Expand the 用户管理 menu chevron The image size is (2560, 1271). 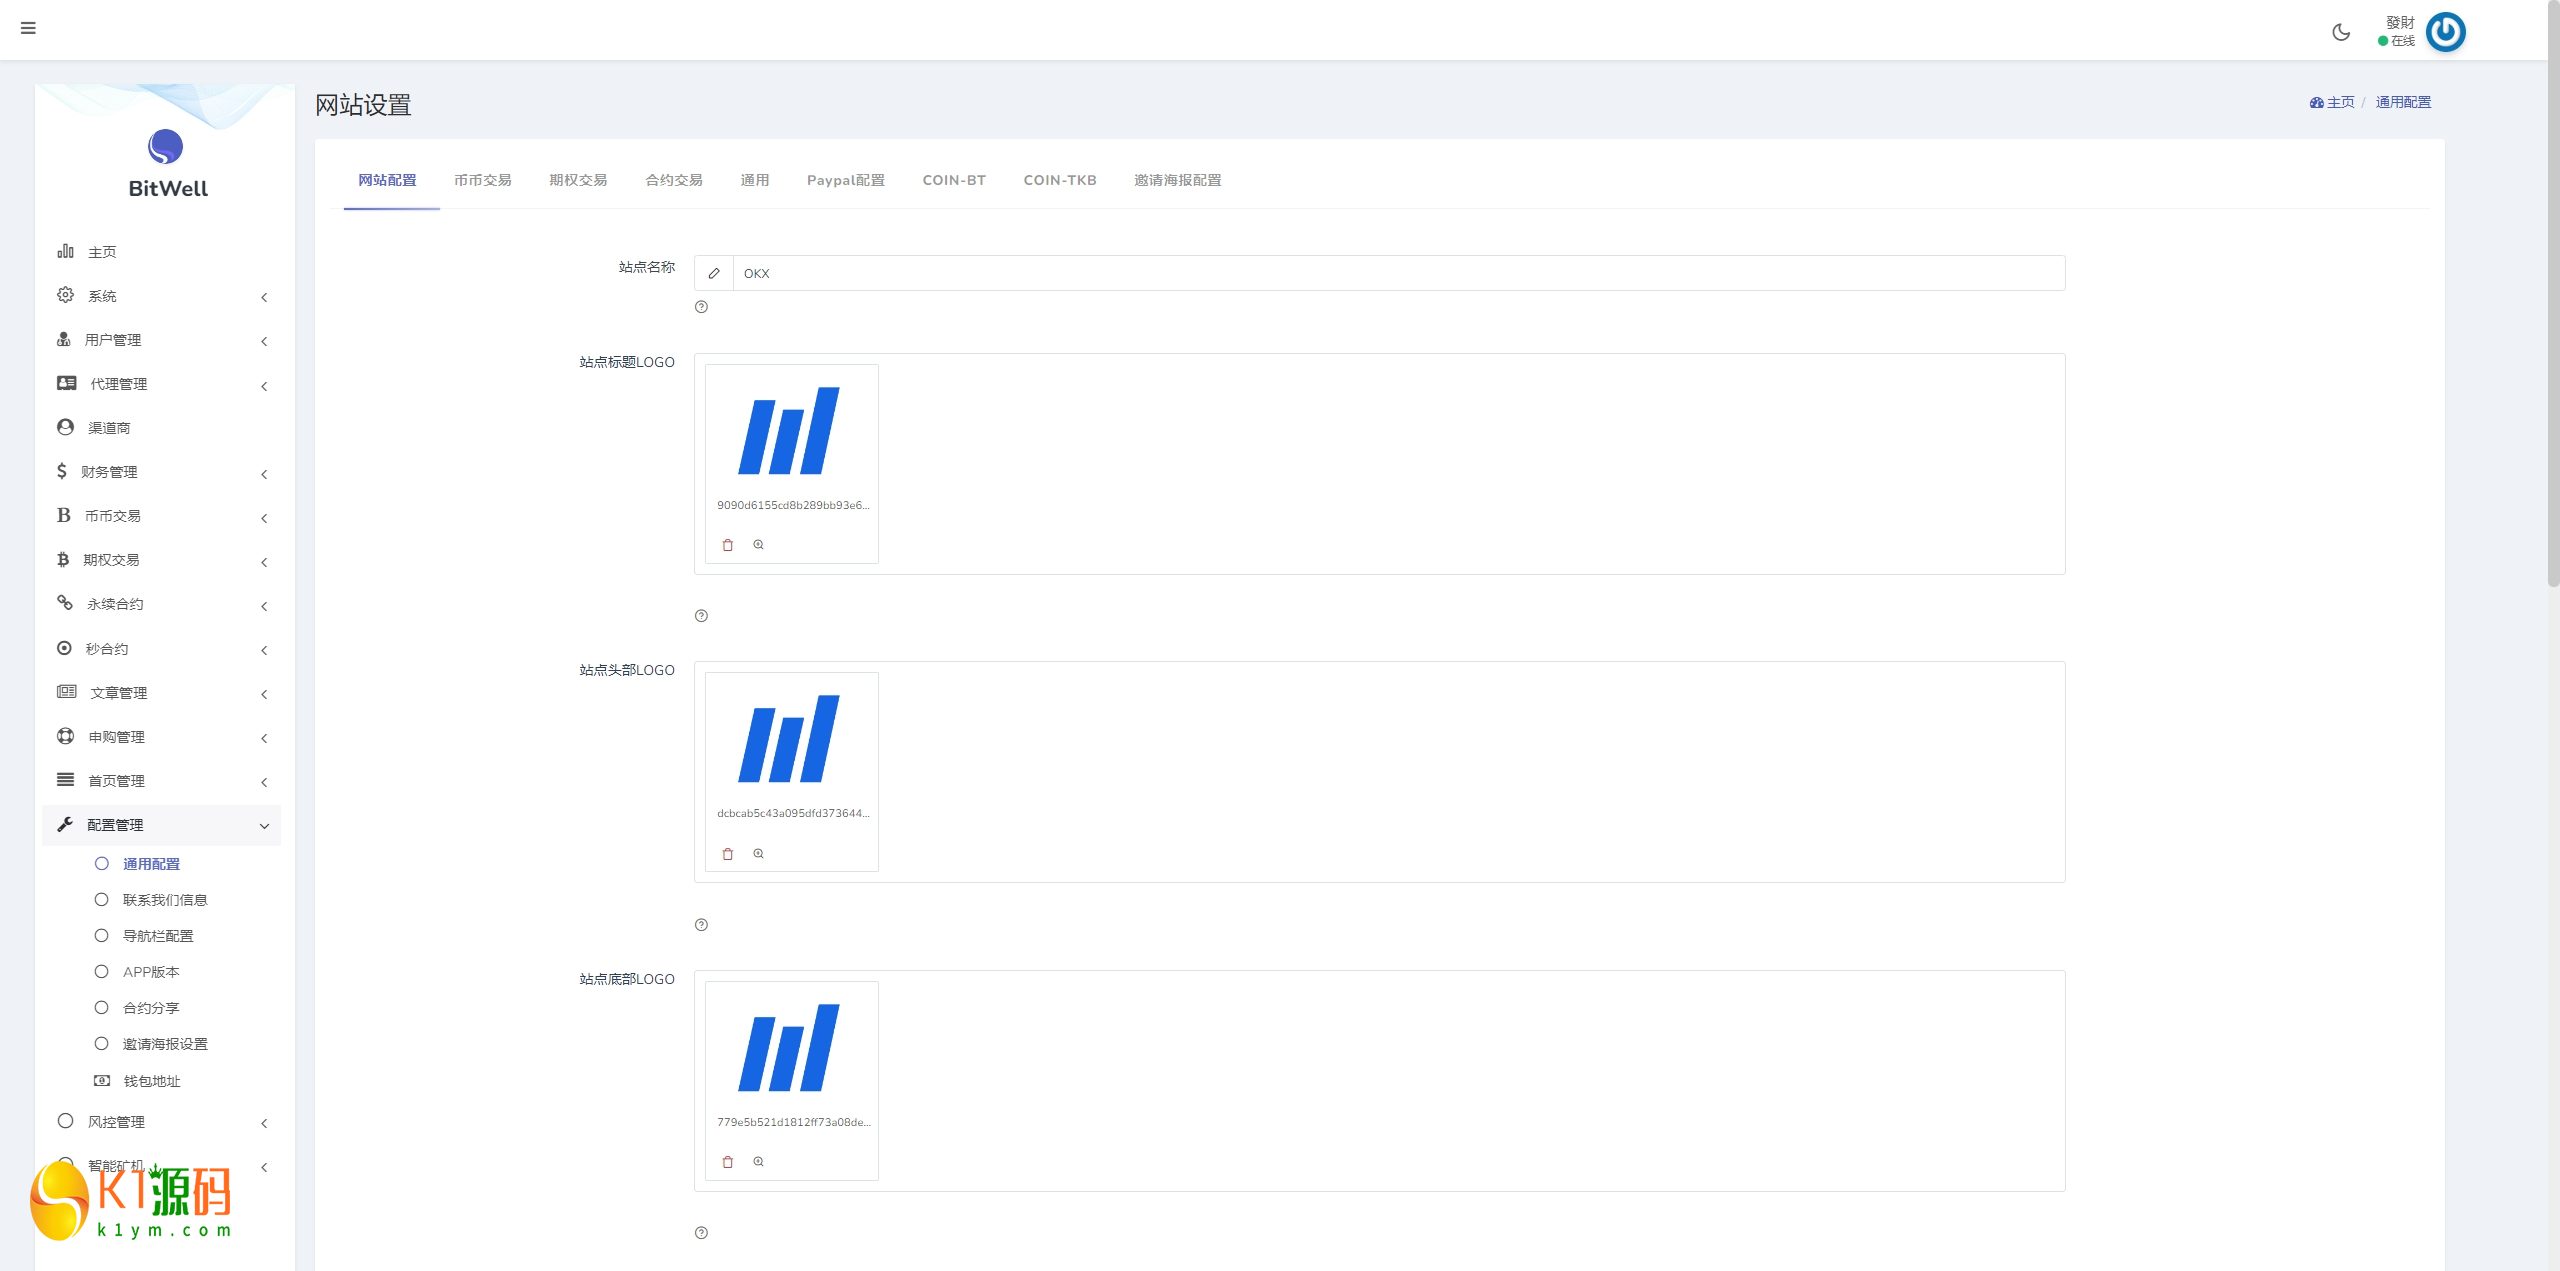tap(264, 341)
